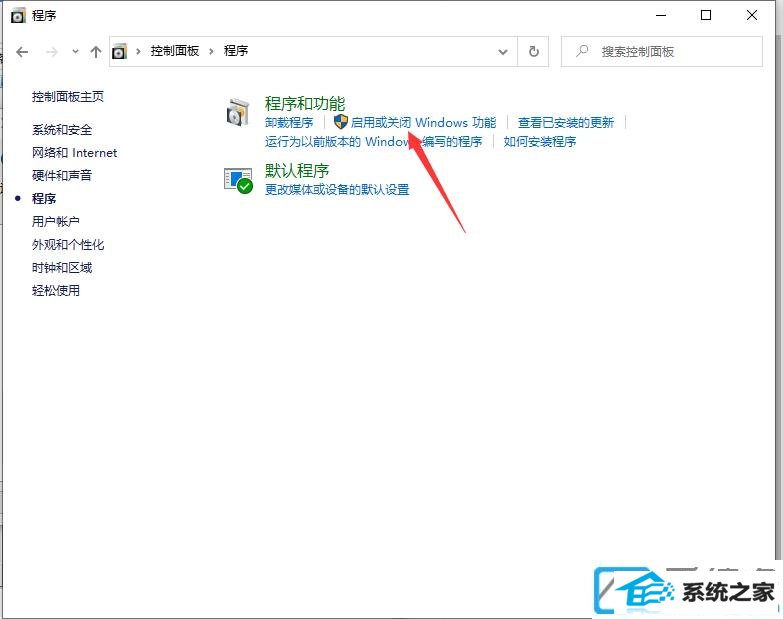Open 硬件和声音 category
This screenshot has width=783, height=619.
[62, 175]
